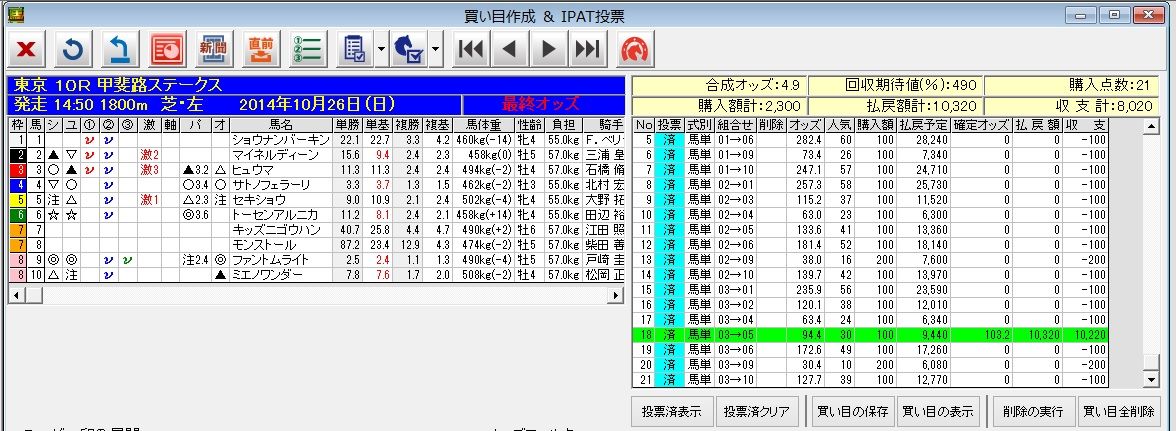Screen dimensions: 1176x431
Task: Select horse モンストール
Action: [280, 245]
